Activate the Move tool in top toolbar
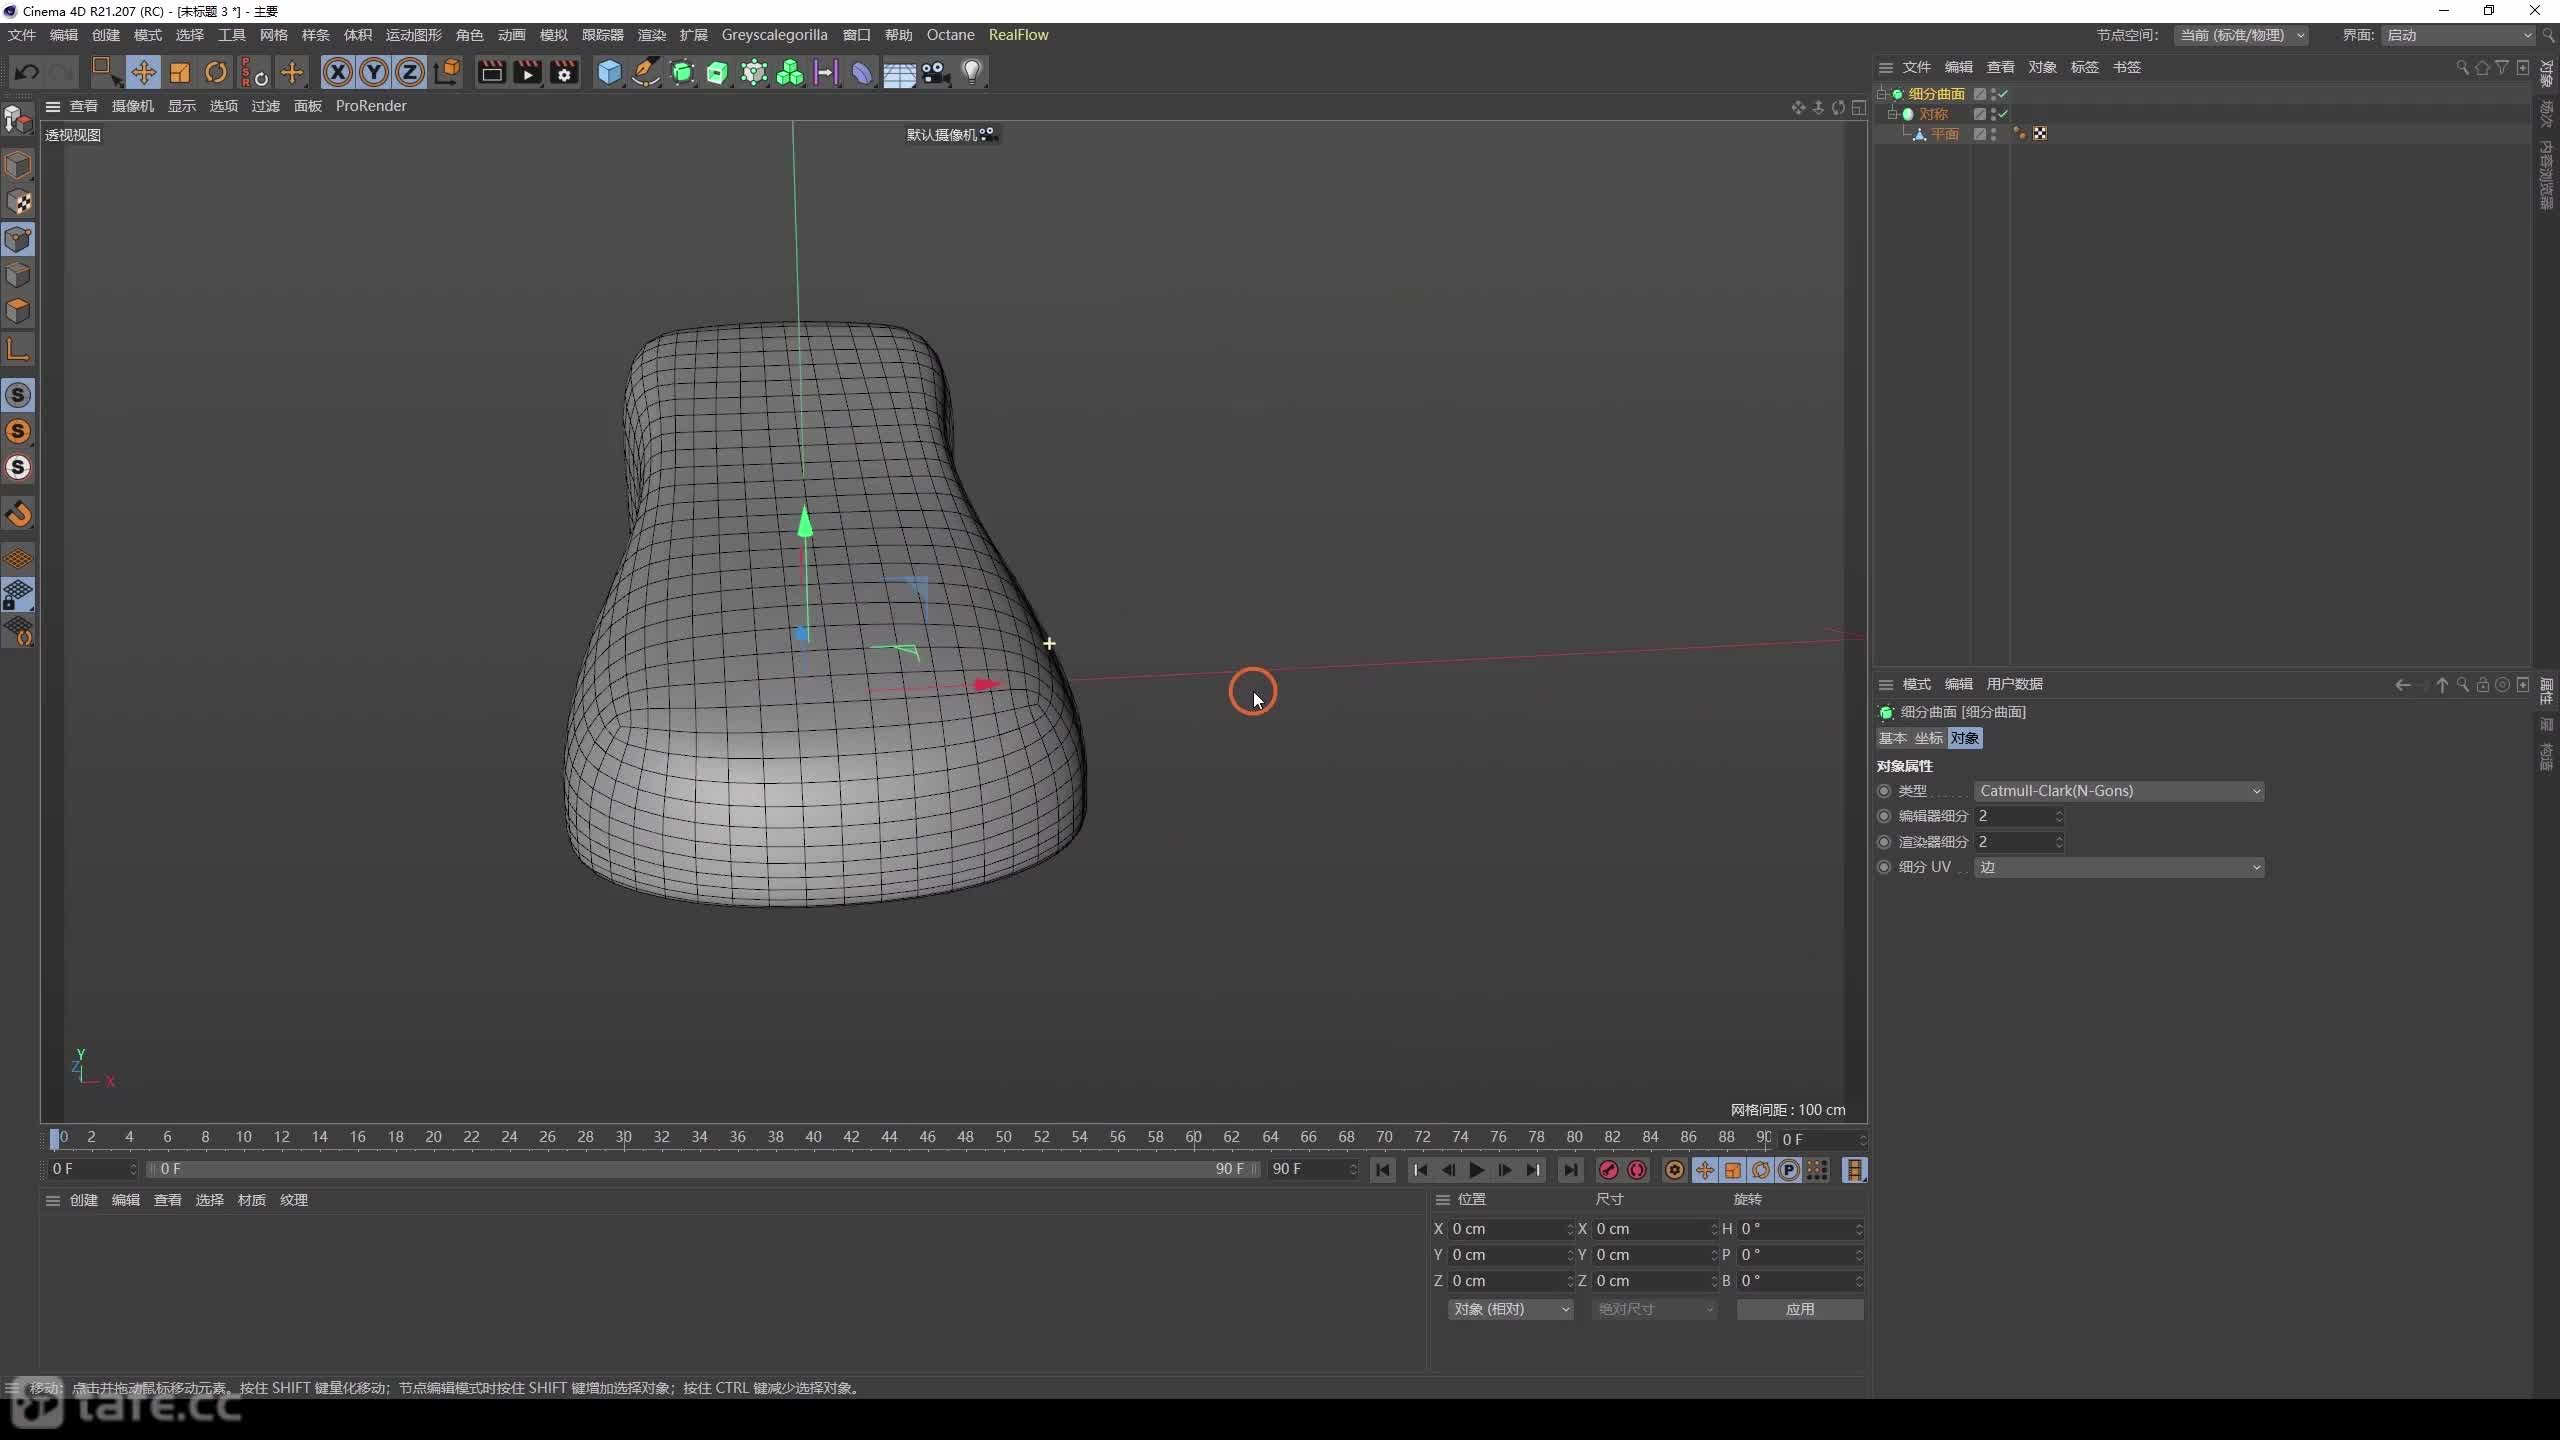This screenshot has height=1440, width=2560. [x=143, y=72]
